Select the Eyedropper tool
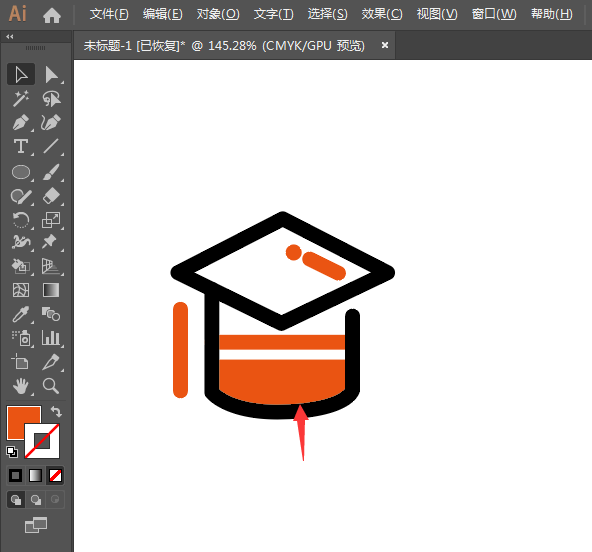This screenshot has width=592, height=552. click(21, 314)
